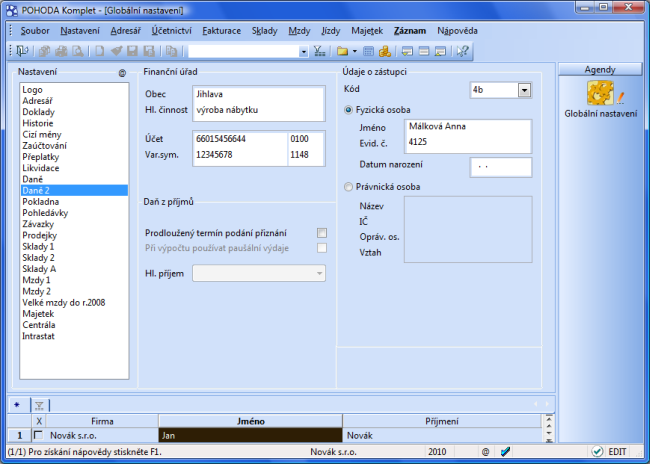Click the greyed copy documents toolbar icon
This screenshot has width=650, height=464.
[x=44, y=51]
